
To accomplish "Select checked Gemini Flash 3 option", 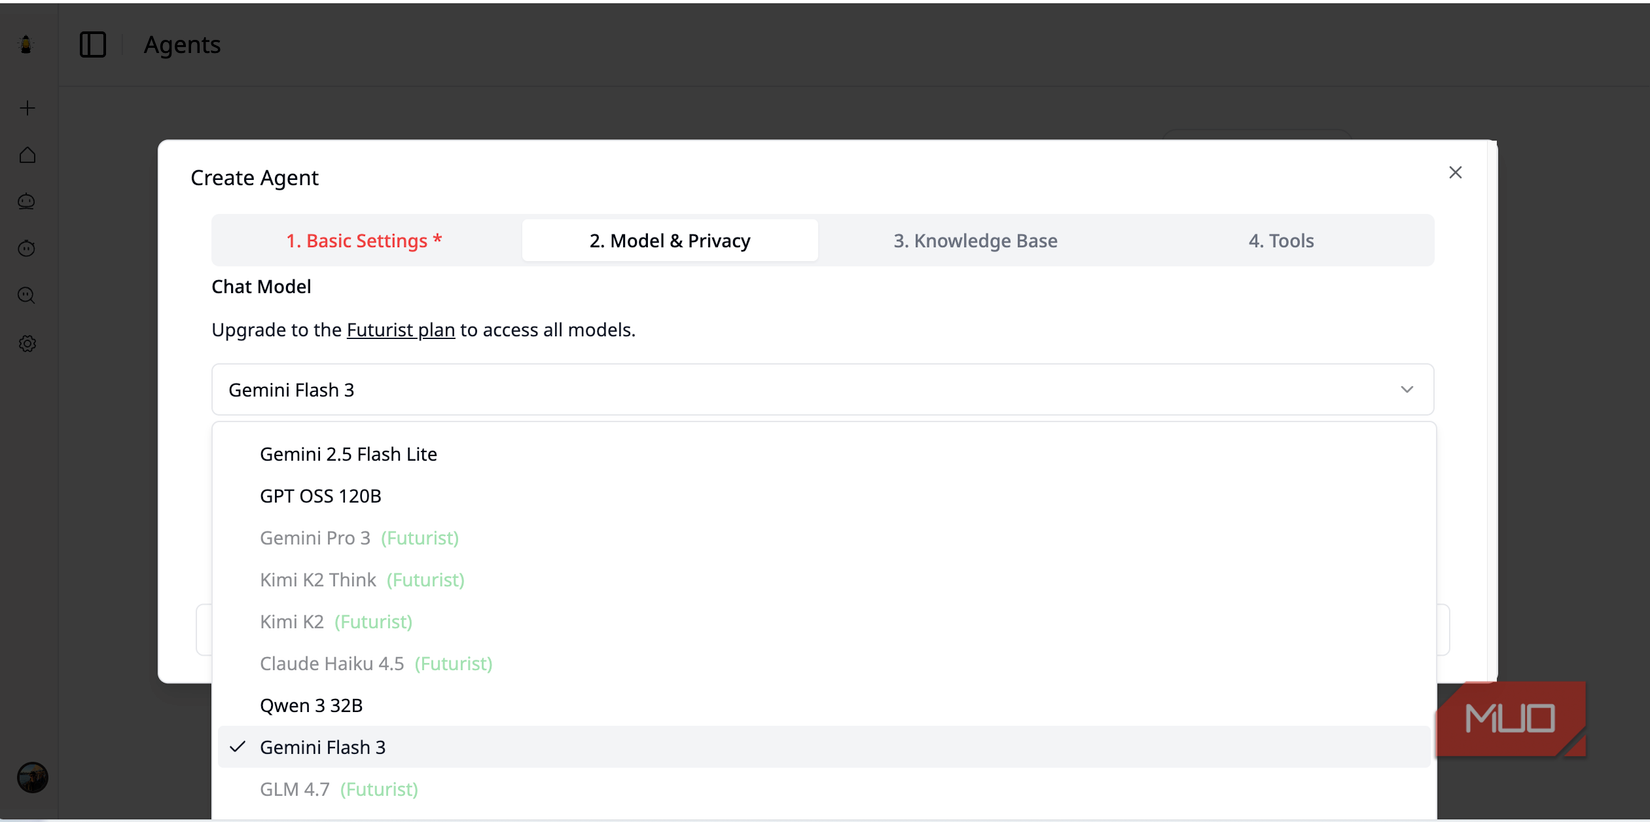I will [823, 747].
